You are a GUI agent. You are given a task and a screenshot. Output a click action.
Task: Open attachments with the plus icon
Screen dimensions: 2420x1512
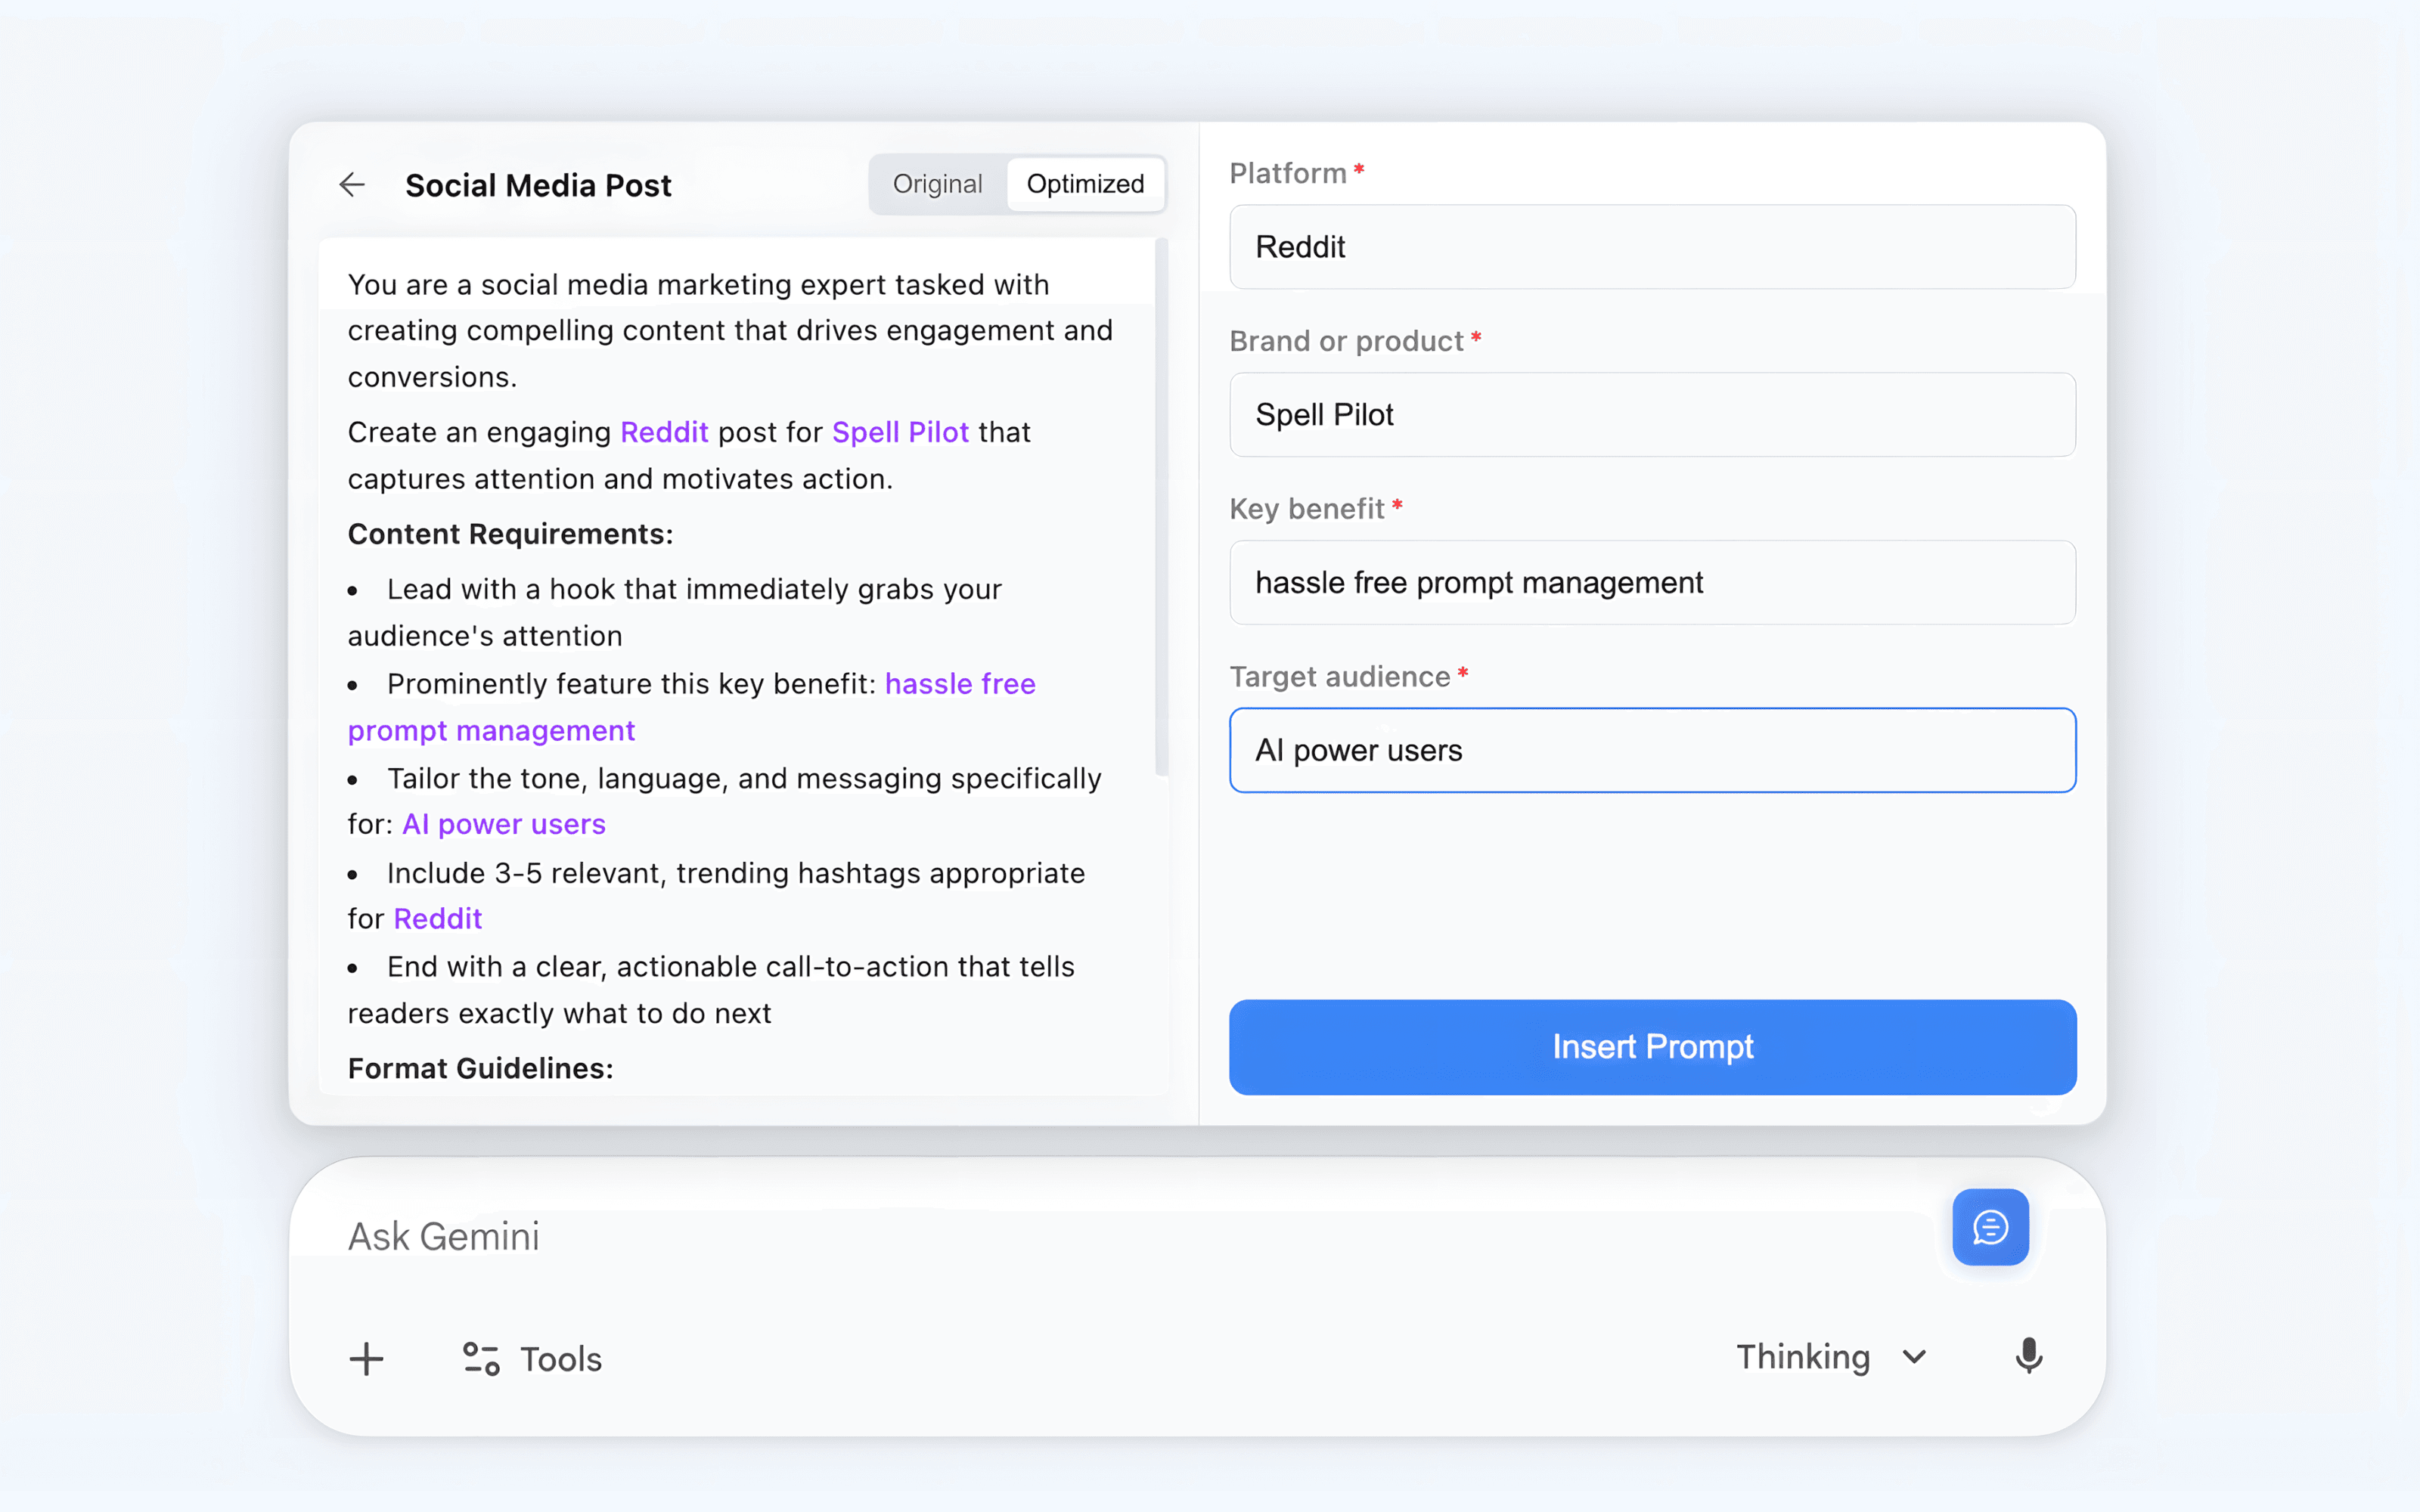(366, 1358)
